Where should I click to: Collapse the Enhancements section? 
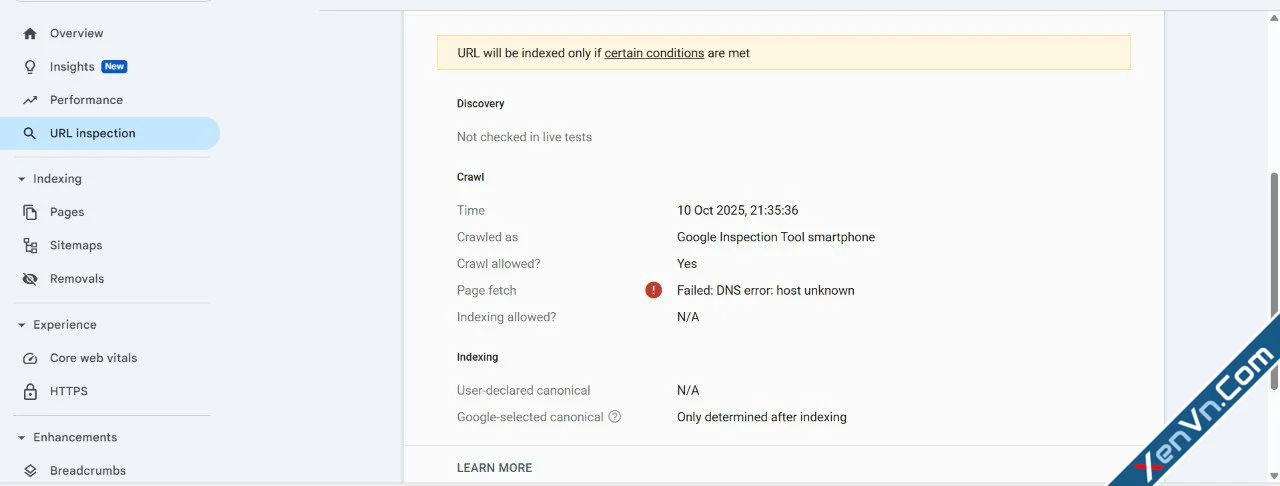[21, 437]
